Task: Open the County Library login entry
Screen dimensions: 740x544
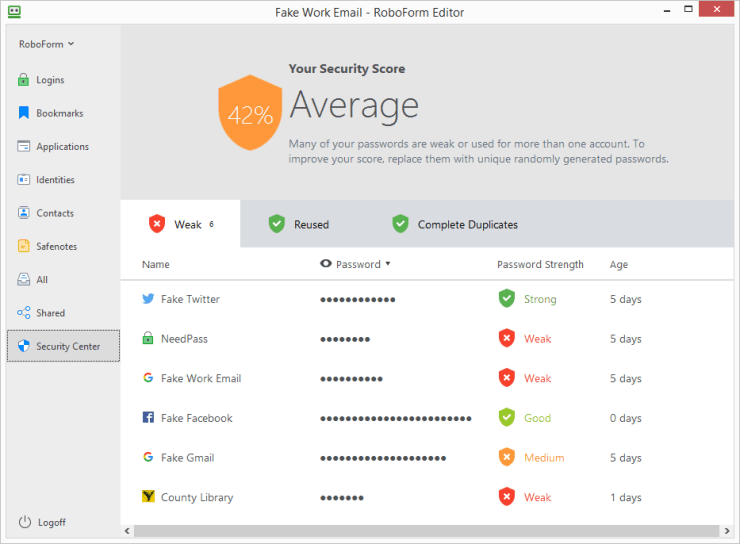Action: 196,497
